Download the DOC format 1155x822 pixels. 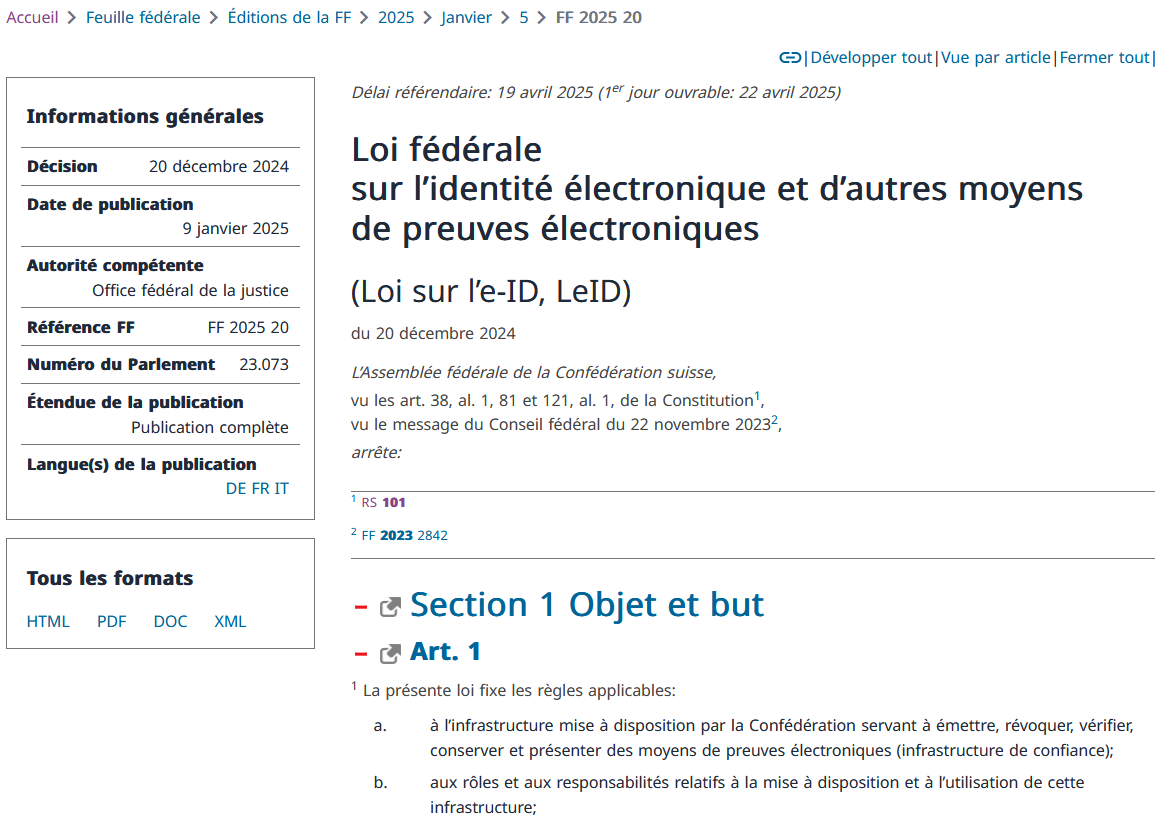tap(170, 622)
